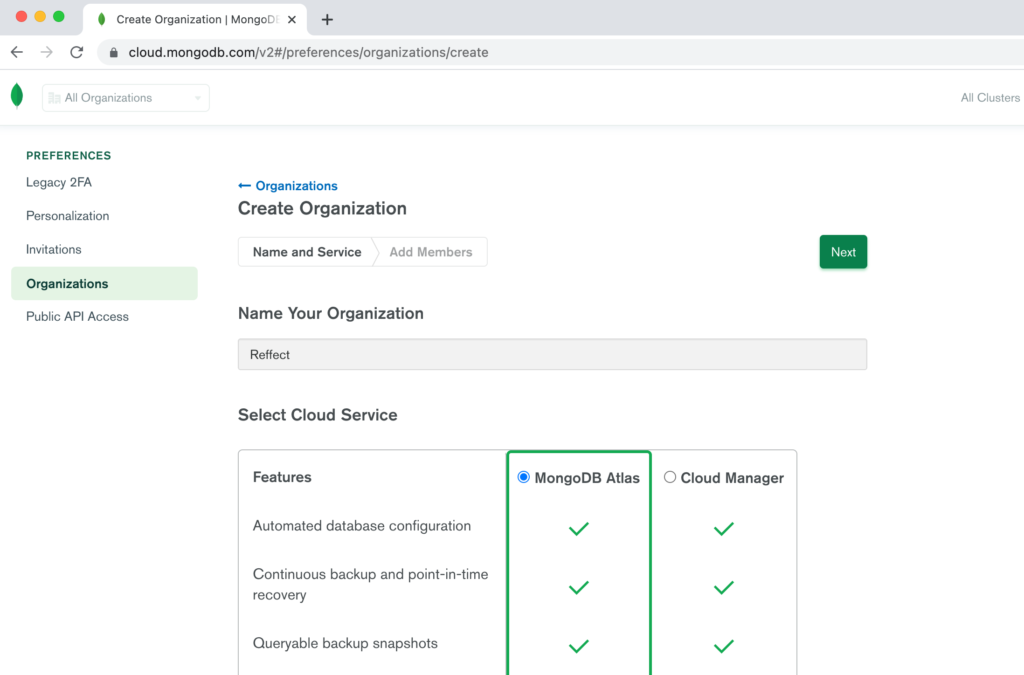The height and width of the screenshot is (675, 1024).
Task: Select the Cloud Manager radio button
Action: (669, 477)
